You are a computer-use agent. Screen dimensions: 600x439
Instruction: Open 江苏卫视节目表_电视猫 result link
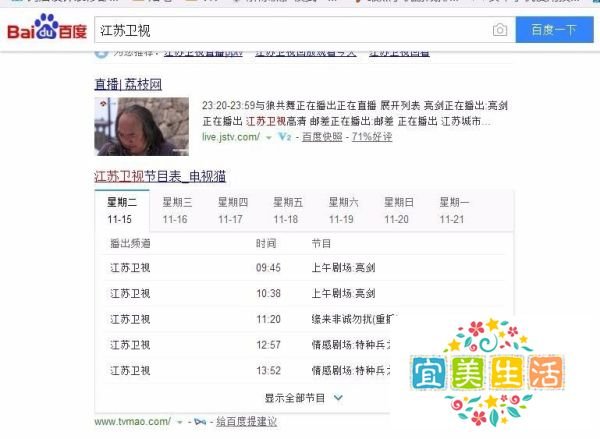(160, 176)
